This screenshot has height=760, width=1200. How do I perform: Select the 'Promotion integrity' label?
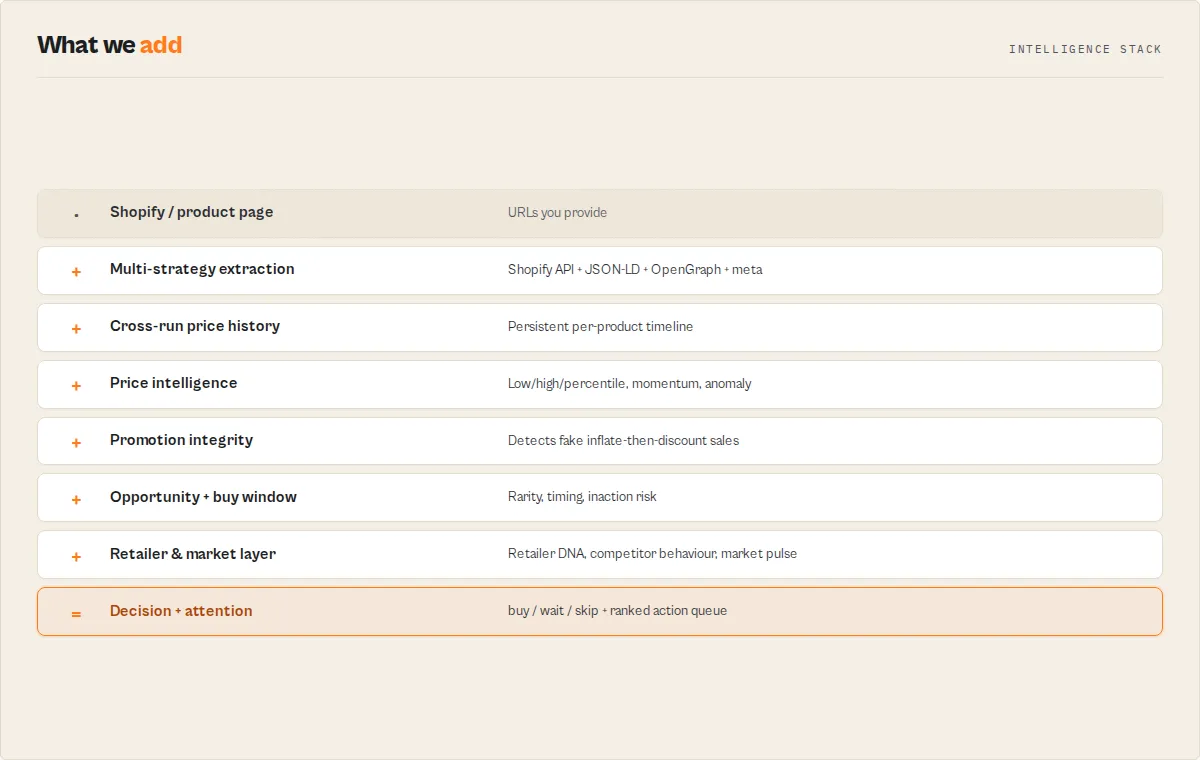coord(181,440)
